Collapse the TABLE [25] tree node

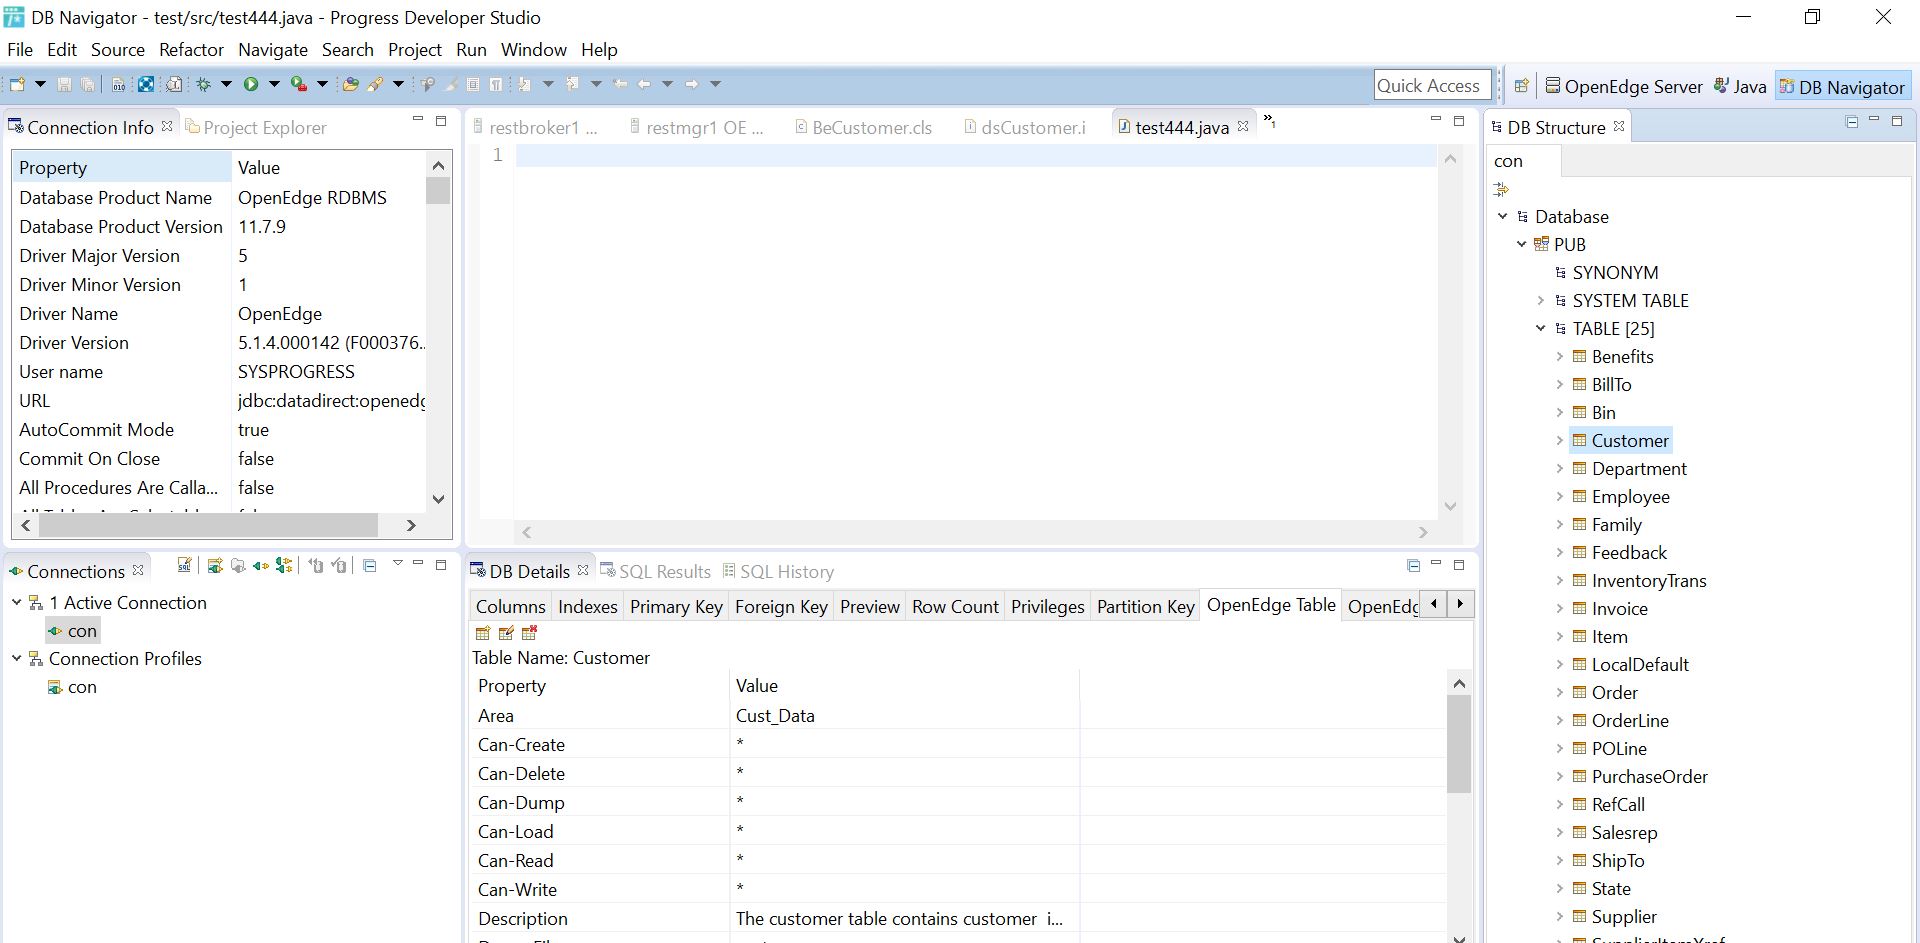click(x=1540, y=328)
